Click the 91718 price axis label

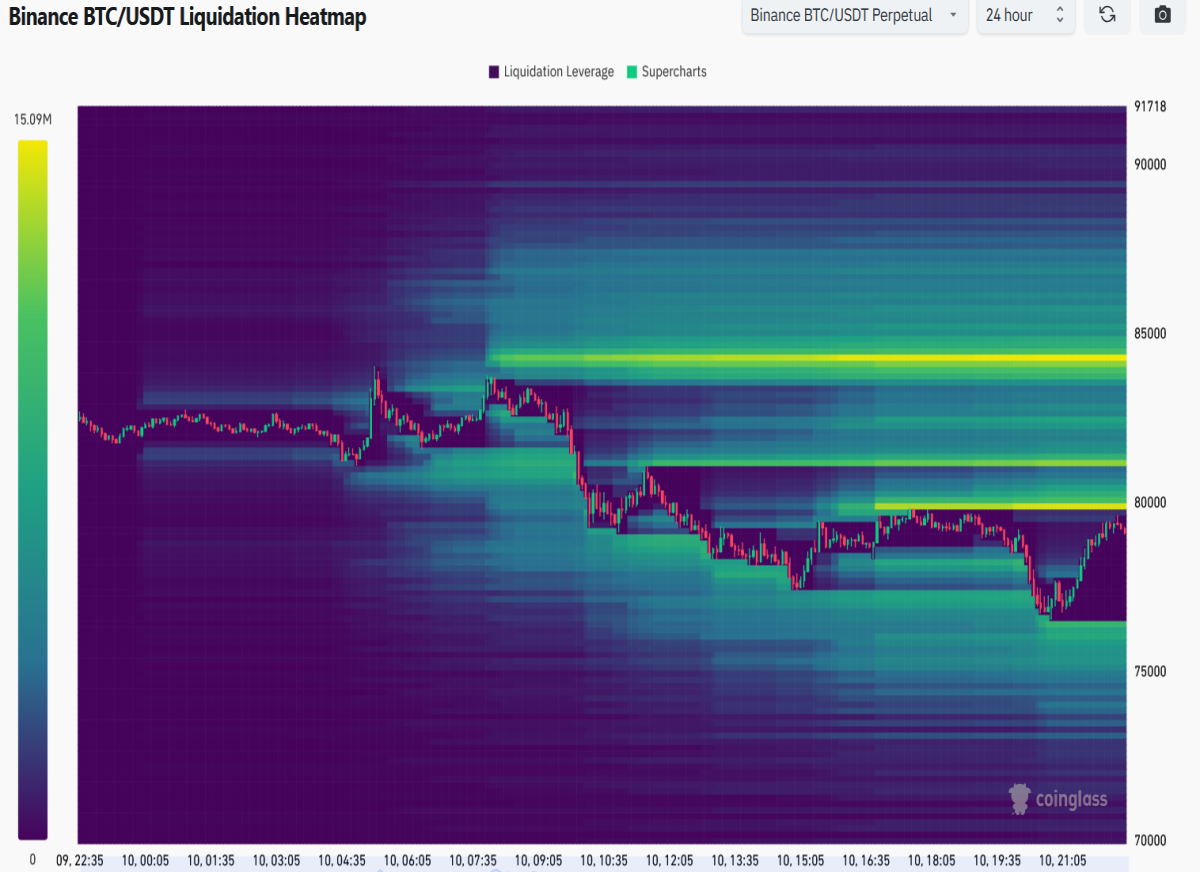click(x=1151, y=107)
